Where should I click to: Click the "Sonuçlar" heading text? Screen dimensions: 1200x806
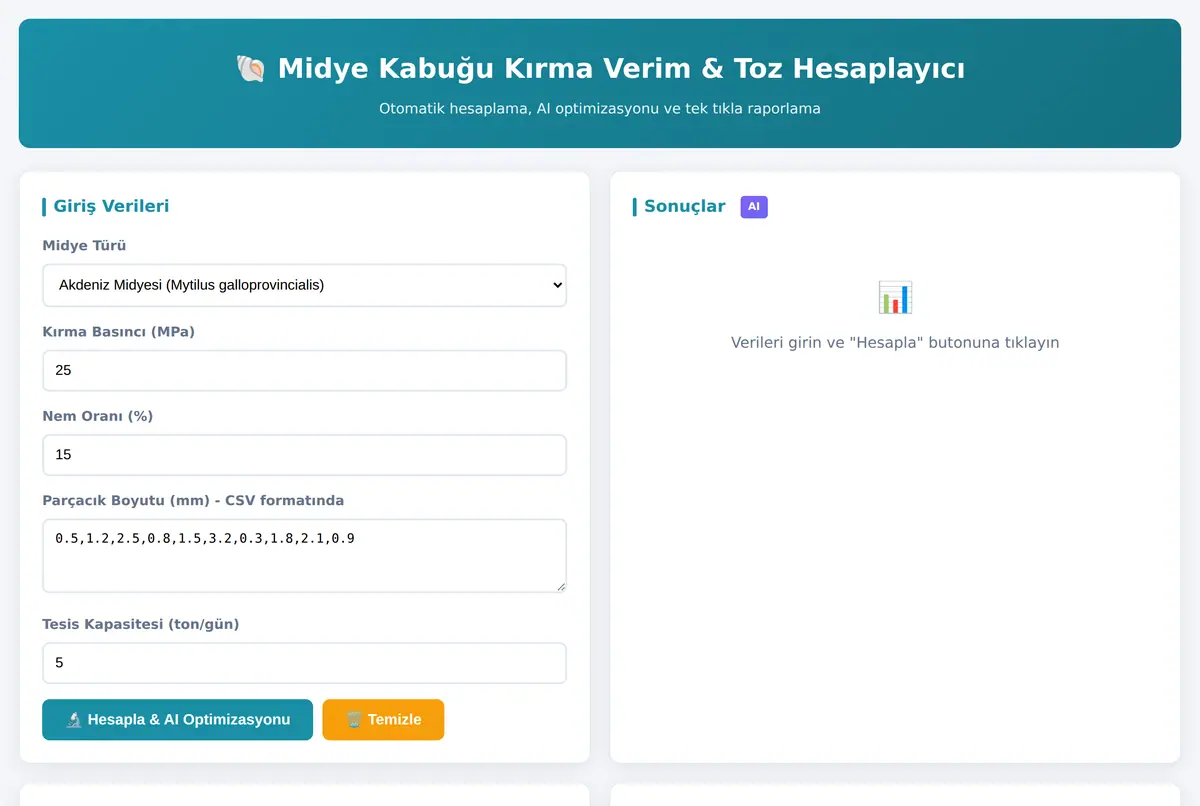tap(685, 206)
